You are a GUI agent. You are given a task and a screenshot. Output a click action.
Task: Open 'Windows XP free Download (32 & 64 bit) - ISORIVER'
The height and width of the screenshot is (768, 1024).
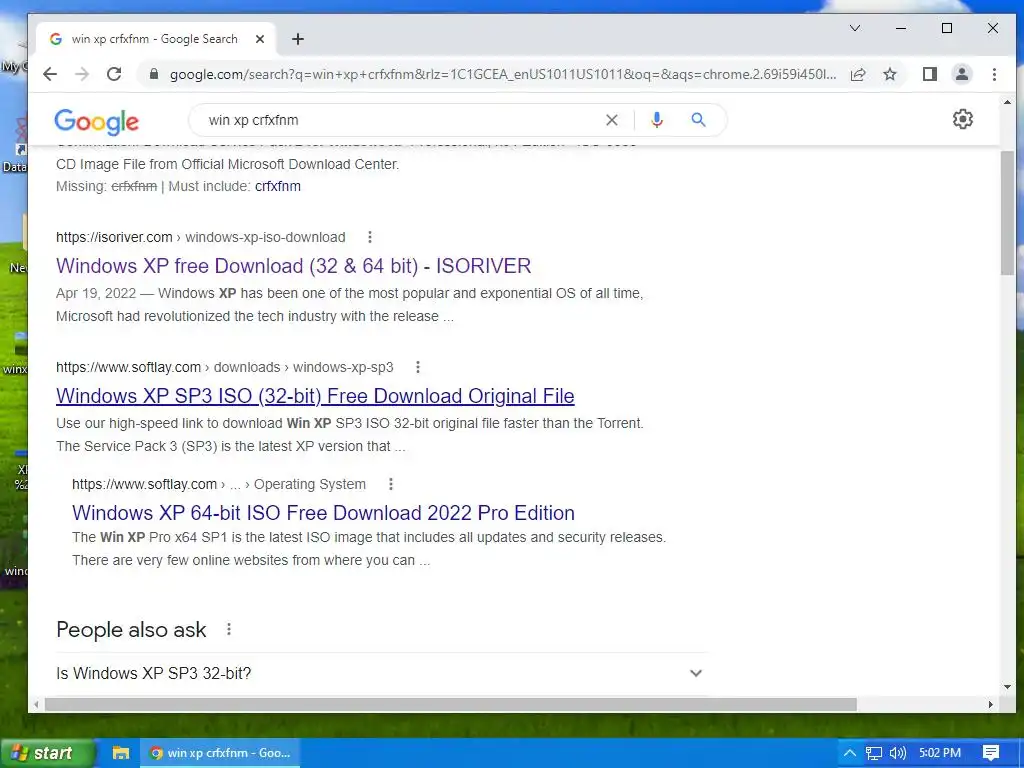click(293, 266)
